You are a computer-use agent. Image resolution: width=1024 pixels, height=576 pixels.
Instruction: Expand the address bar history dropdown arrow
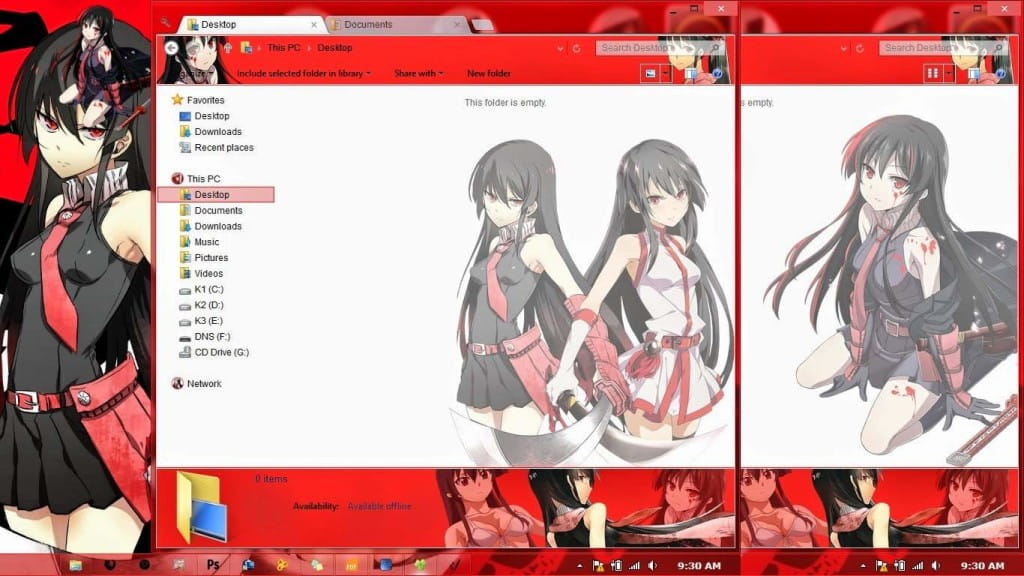point(560,47)
